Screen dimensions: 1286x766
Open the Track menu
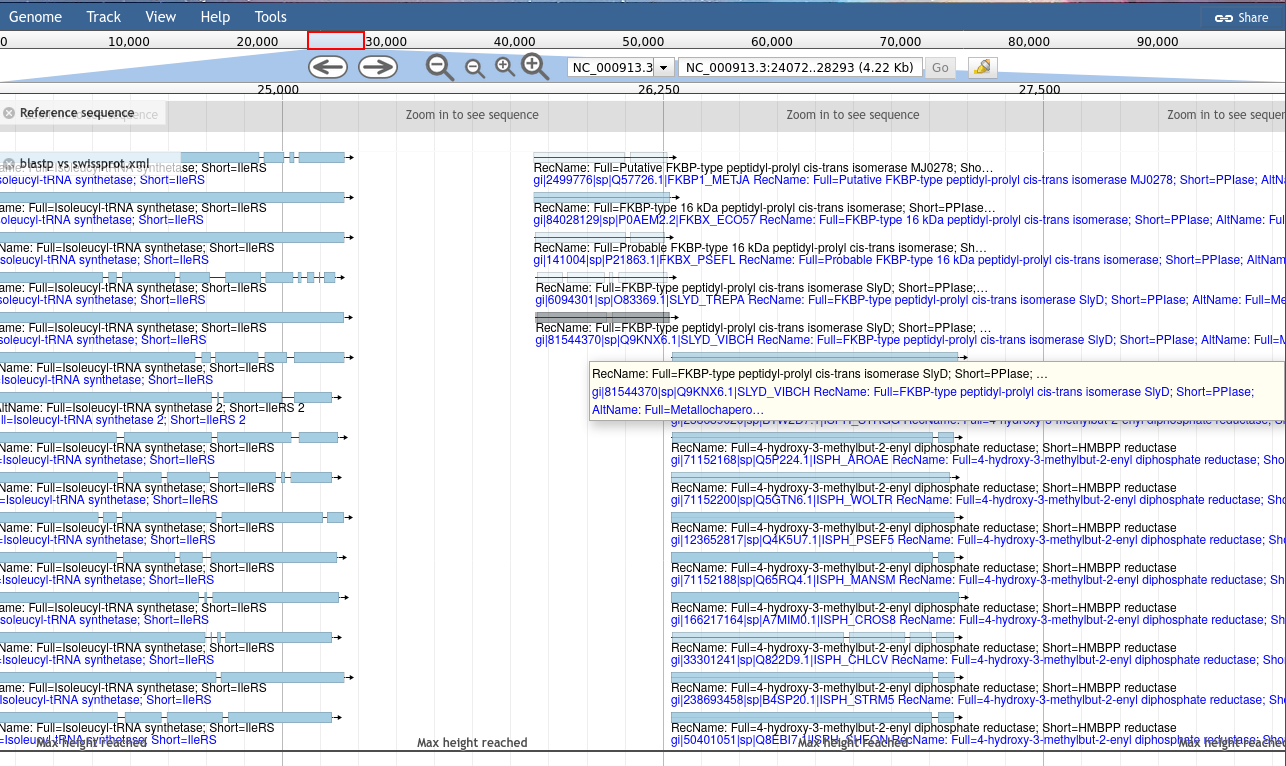click(x=104, y=17)
